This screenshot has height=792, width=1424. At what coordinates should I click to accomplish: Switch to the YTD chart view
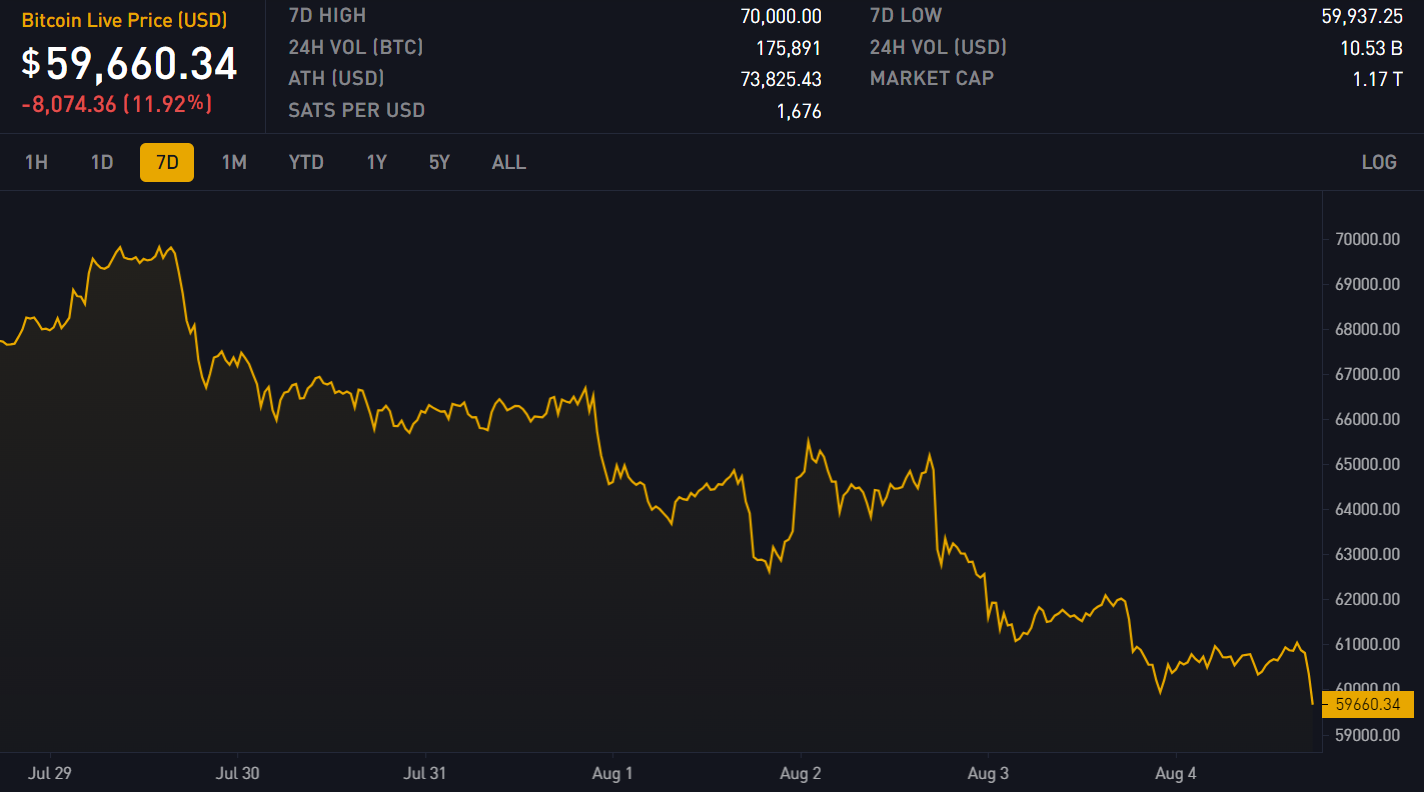click(306, 162)
